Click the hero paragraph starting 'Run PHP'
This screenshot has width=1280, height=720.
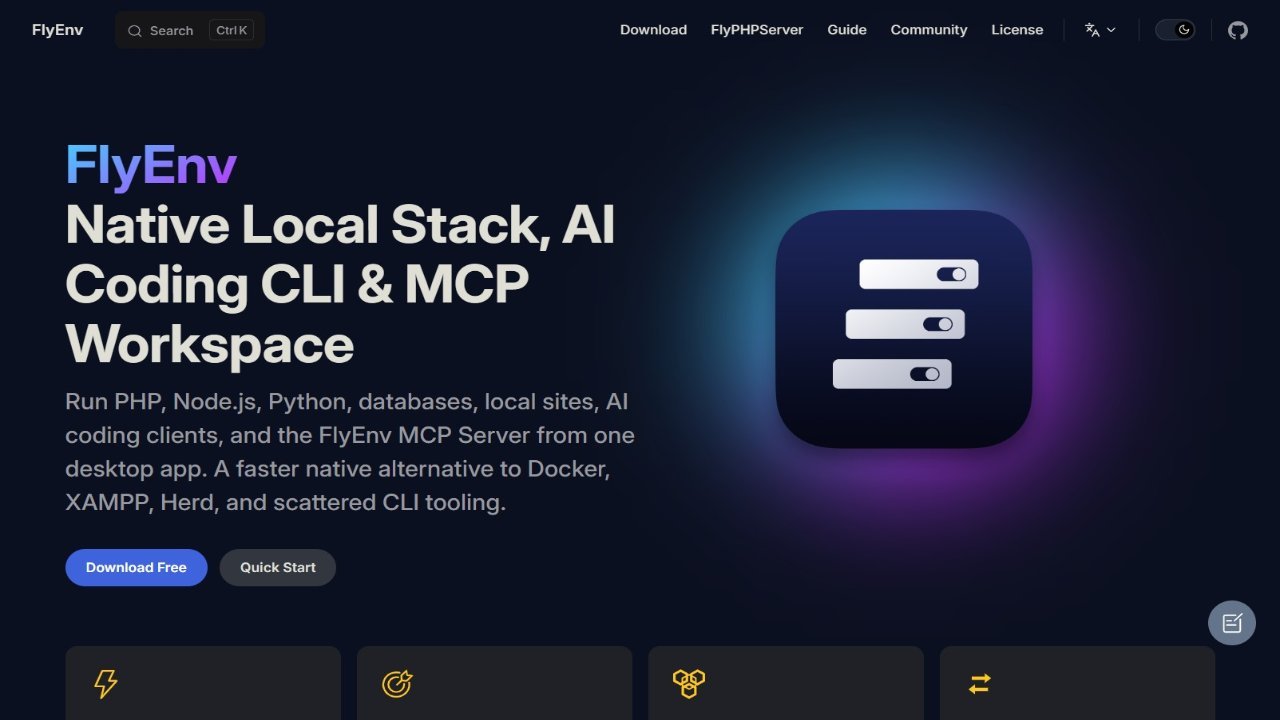click(350, 452)
